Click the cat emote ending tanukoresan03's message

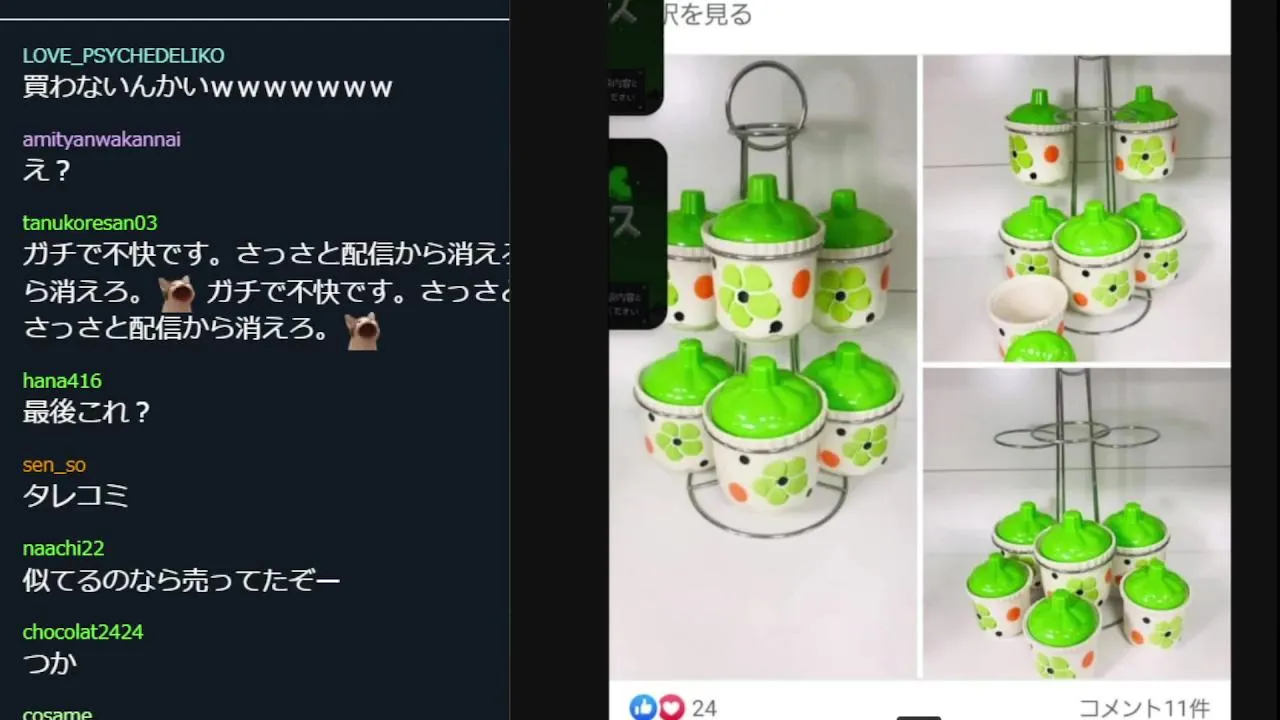pos(362,330)
